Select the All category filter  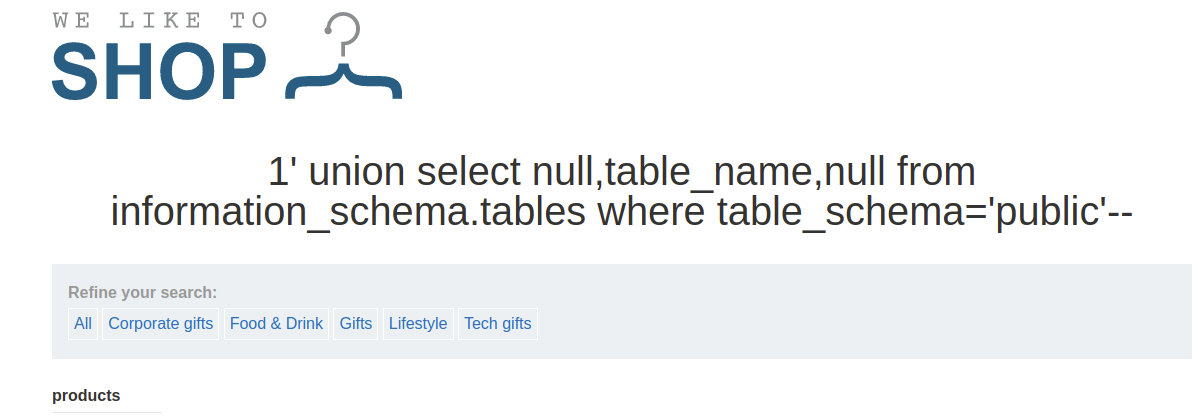[x=83, y=324]
